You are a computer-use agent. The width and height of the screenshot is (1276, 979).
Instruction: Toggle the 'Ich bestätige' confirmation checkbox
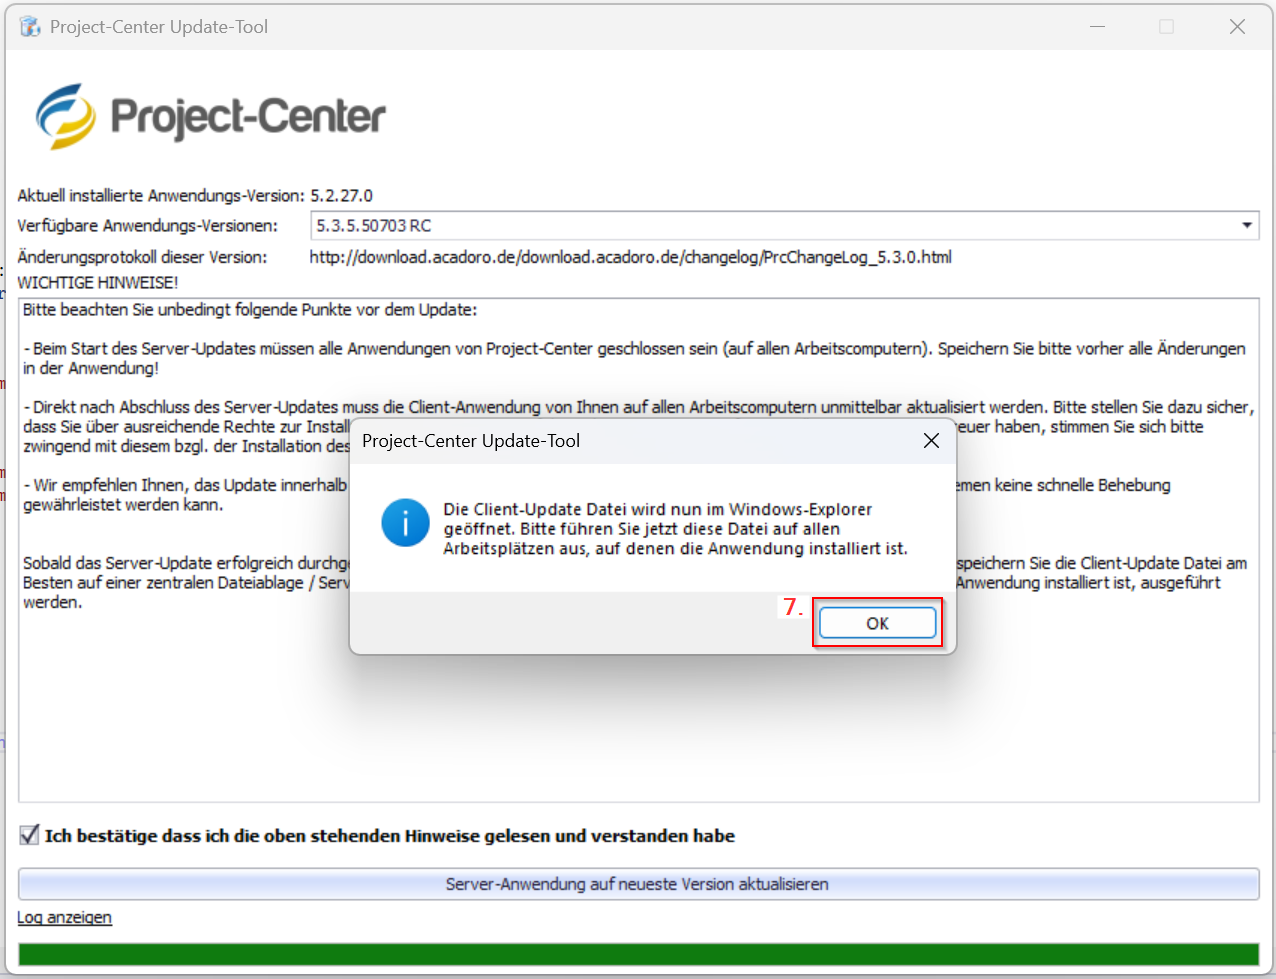tap(30, 835)
